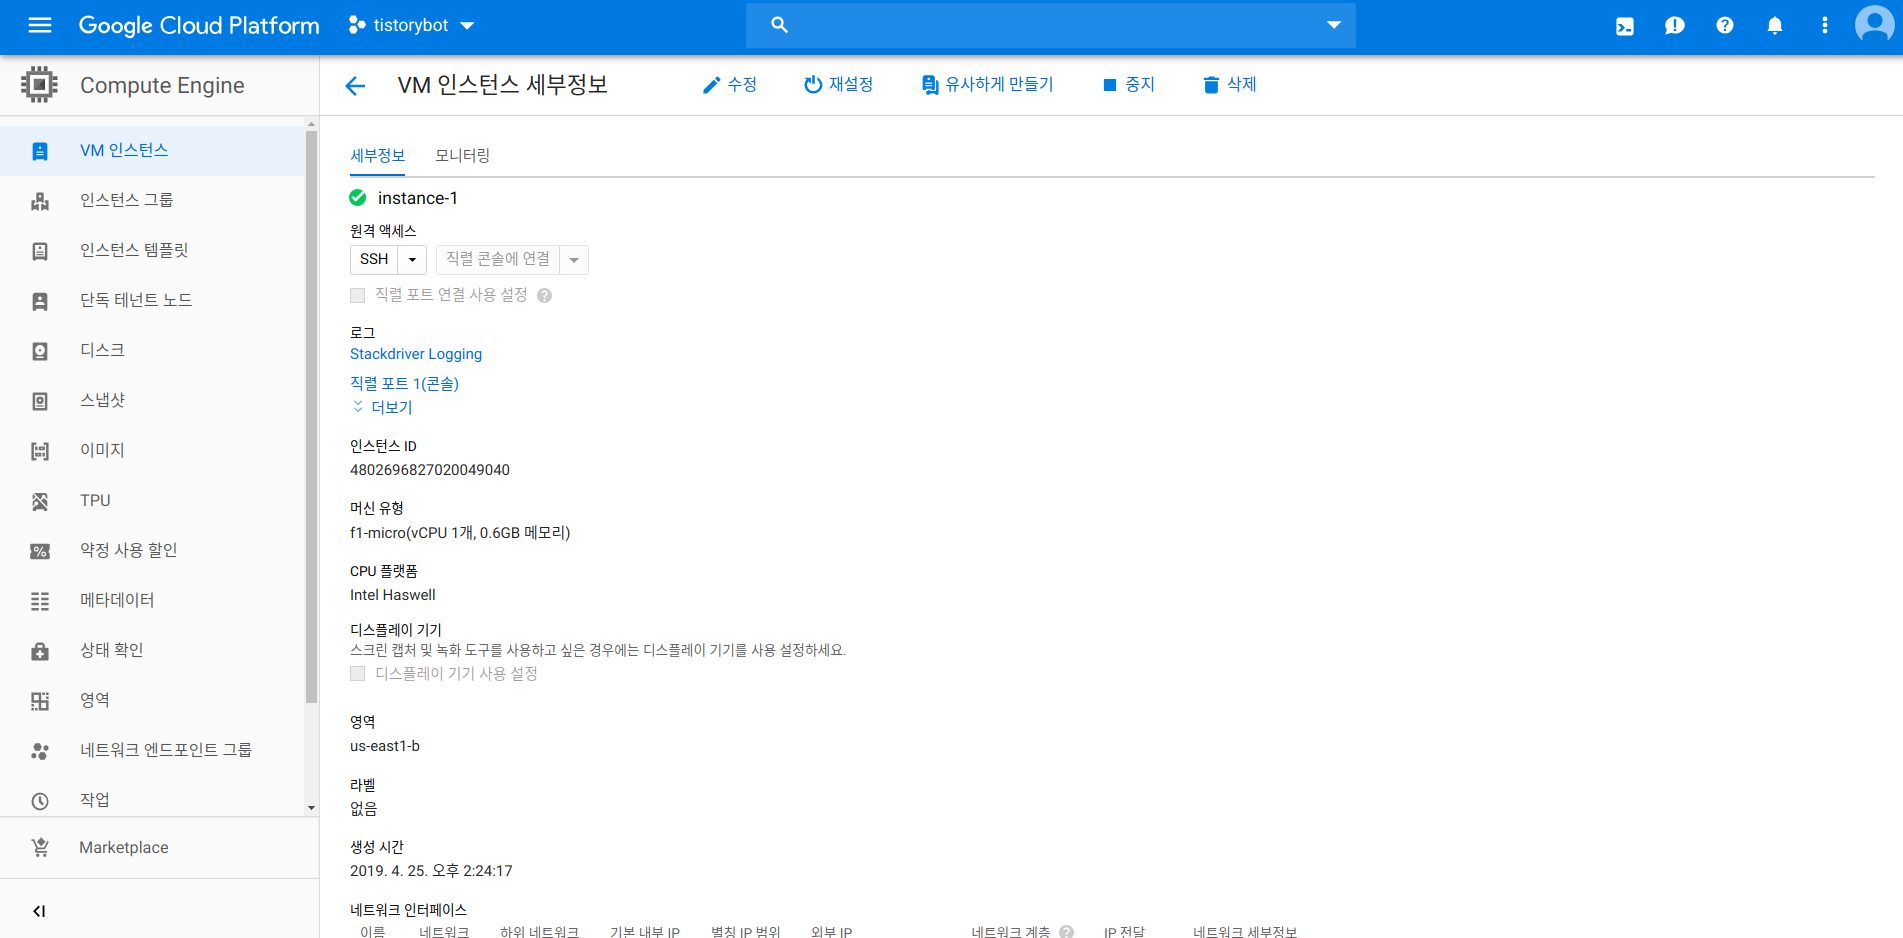Click the health checks icon

[x=40, y=651]
